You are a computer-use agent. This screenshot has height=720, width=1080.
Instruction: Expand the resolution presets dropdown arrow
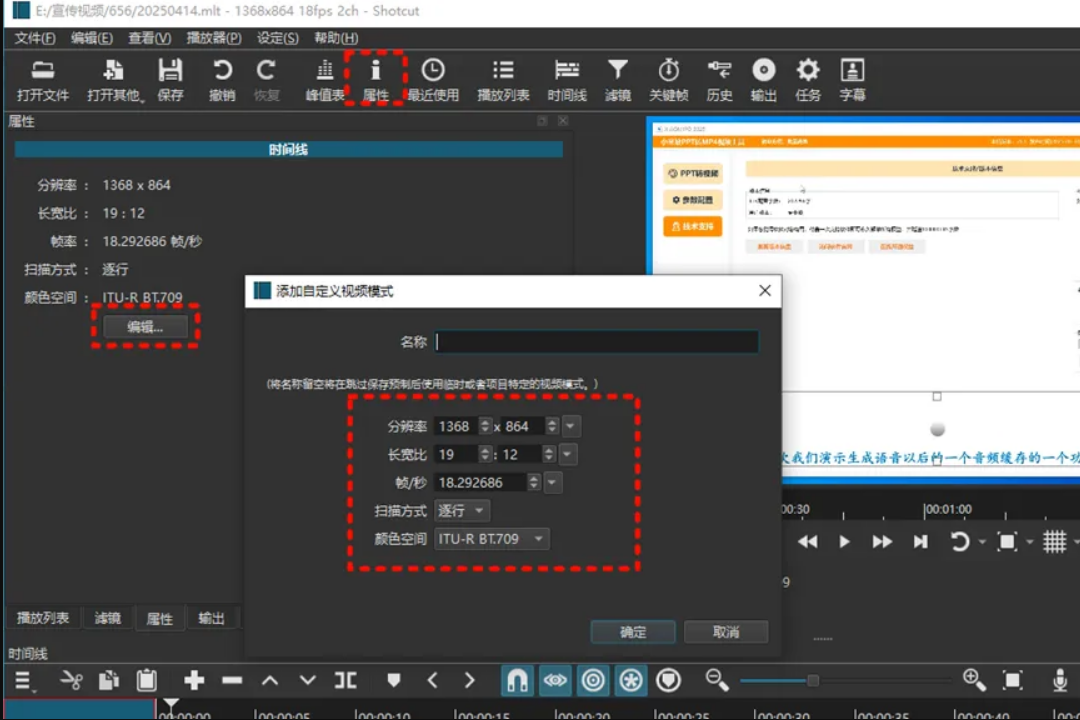point(570,426)
